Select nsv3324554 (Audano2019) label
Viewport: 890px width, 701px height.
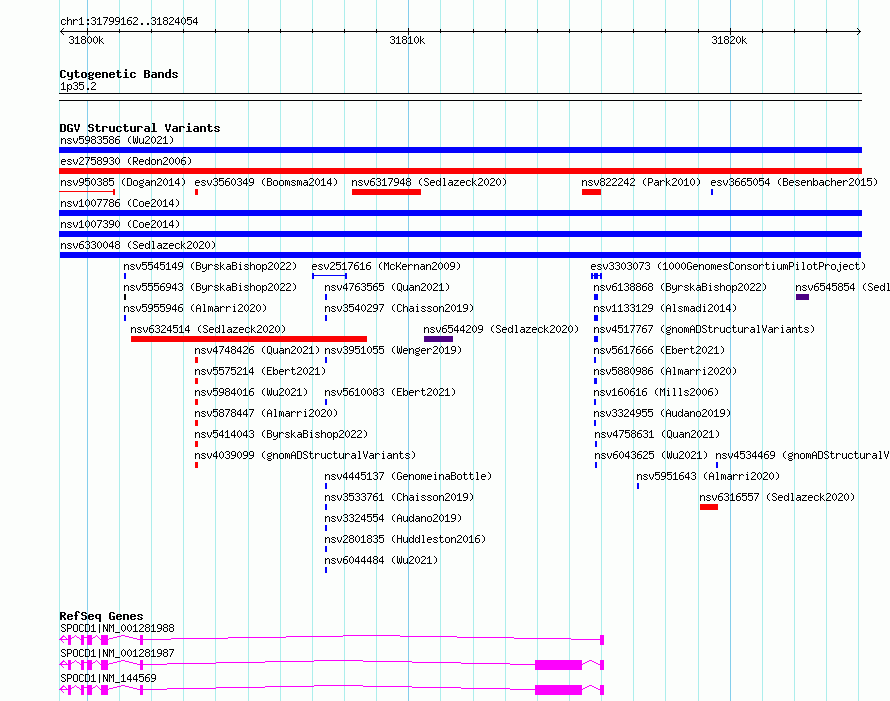click(393, 518)
